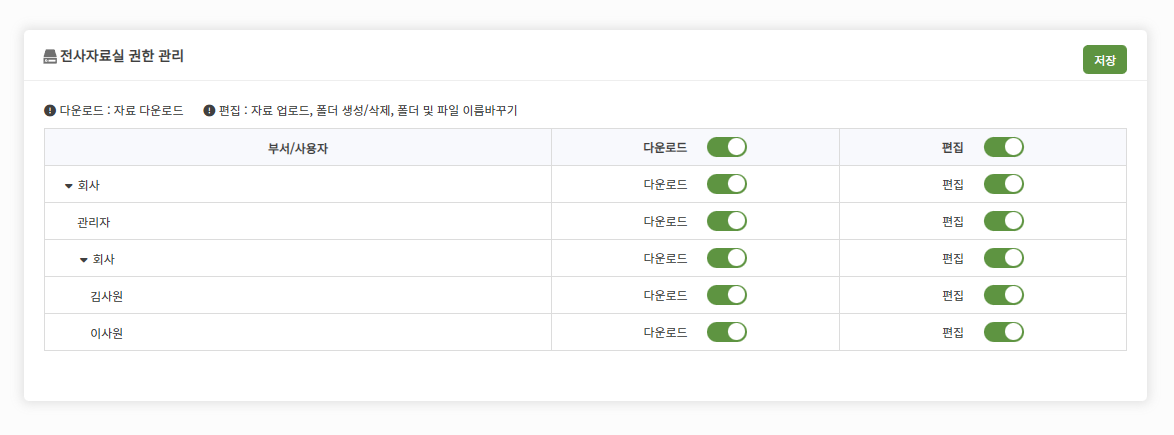
Task: Toggle the header 다운로드 switch for all
Action: coord(726,147)
